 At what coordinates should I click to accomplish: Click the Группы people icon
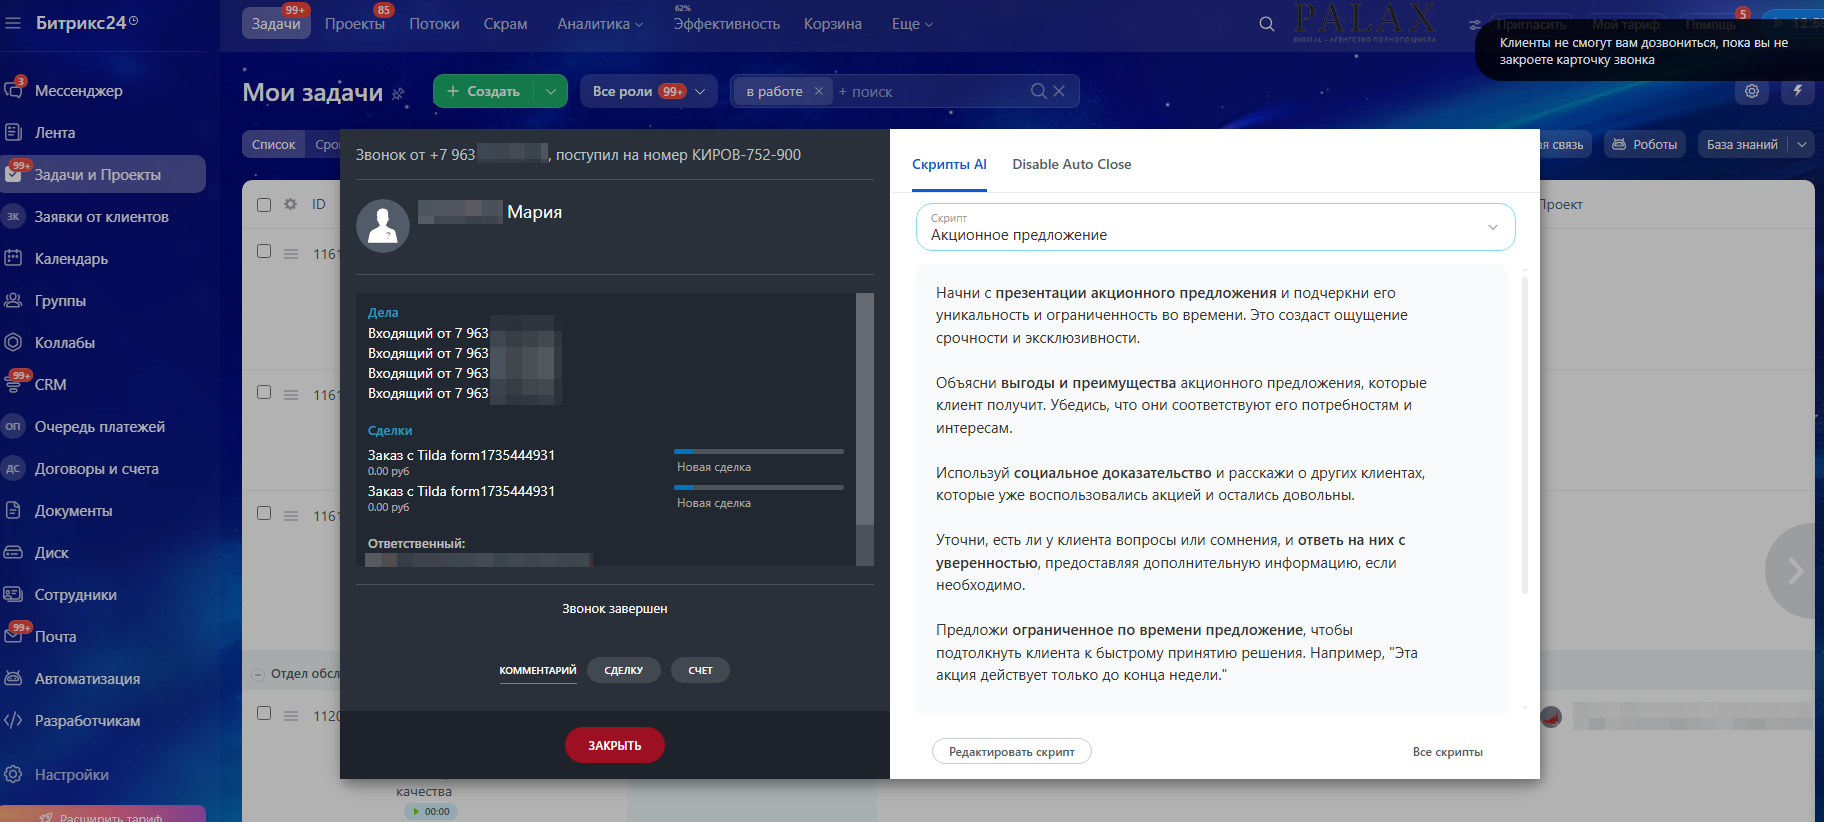(x=14, y=300)
